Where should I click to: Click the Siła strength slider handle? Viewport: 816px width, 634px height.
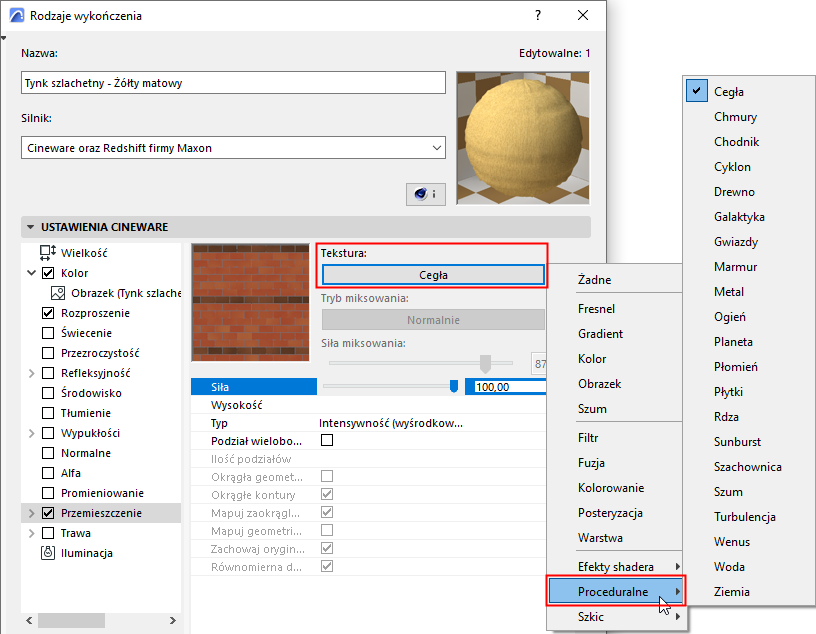tap(454, 386)
